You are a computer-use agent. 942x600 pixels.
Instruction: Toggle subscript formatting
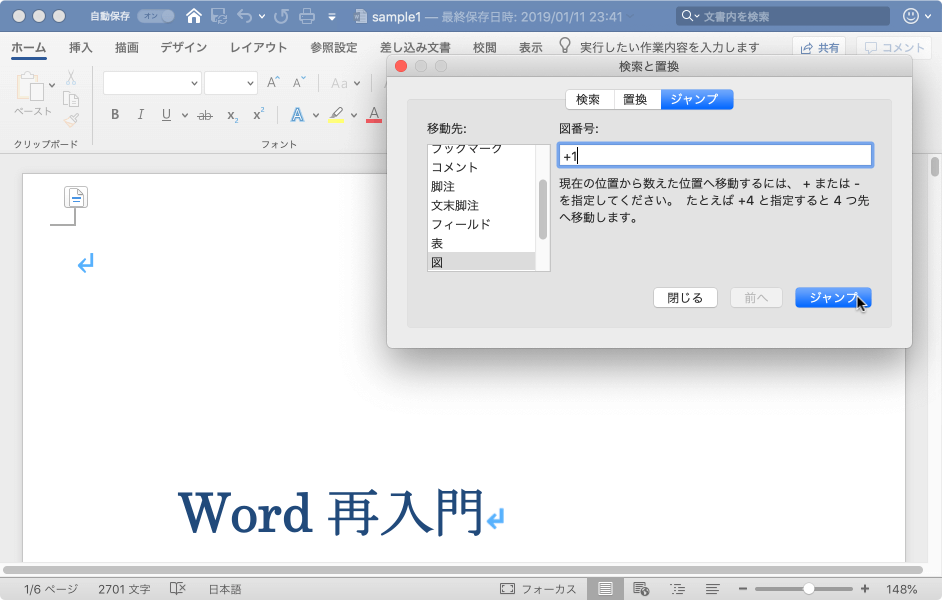pos(232,115)
